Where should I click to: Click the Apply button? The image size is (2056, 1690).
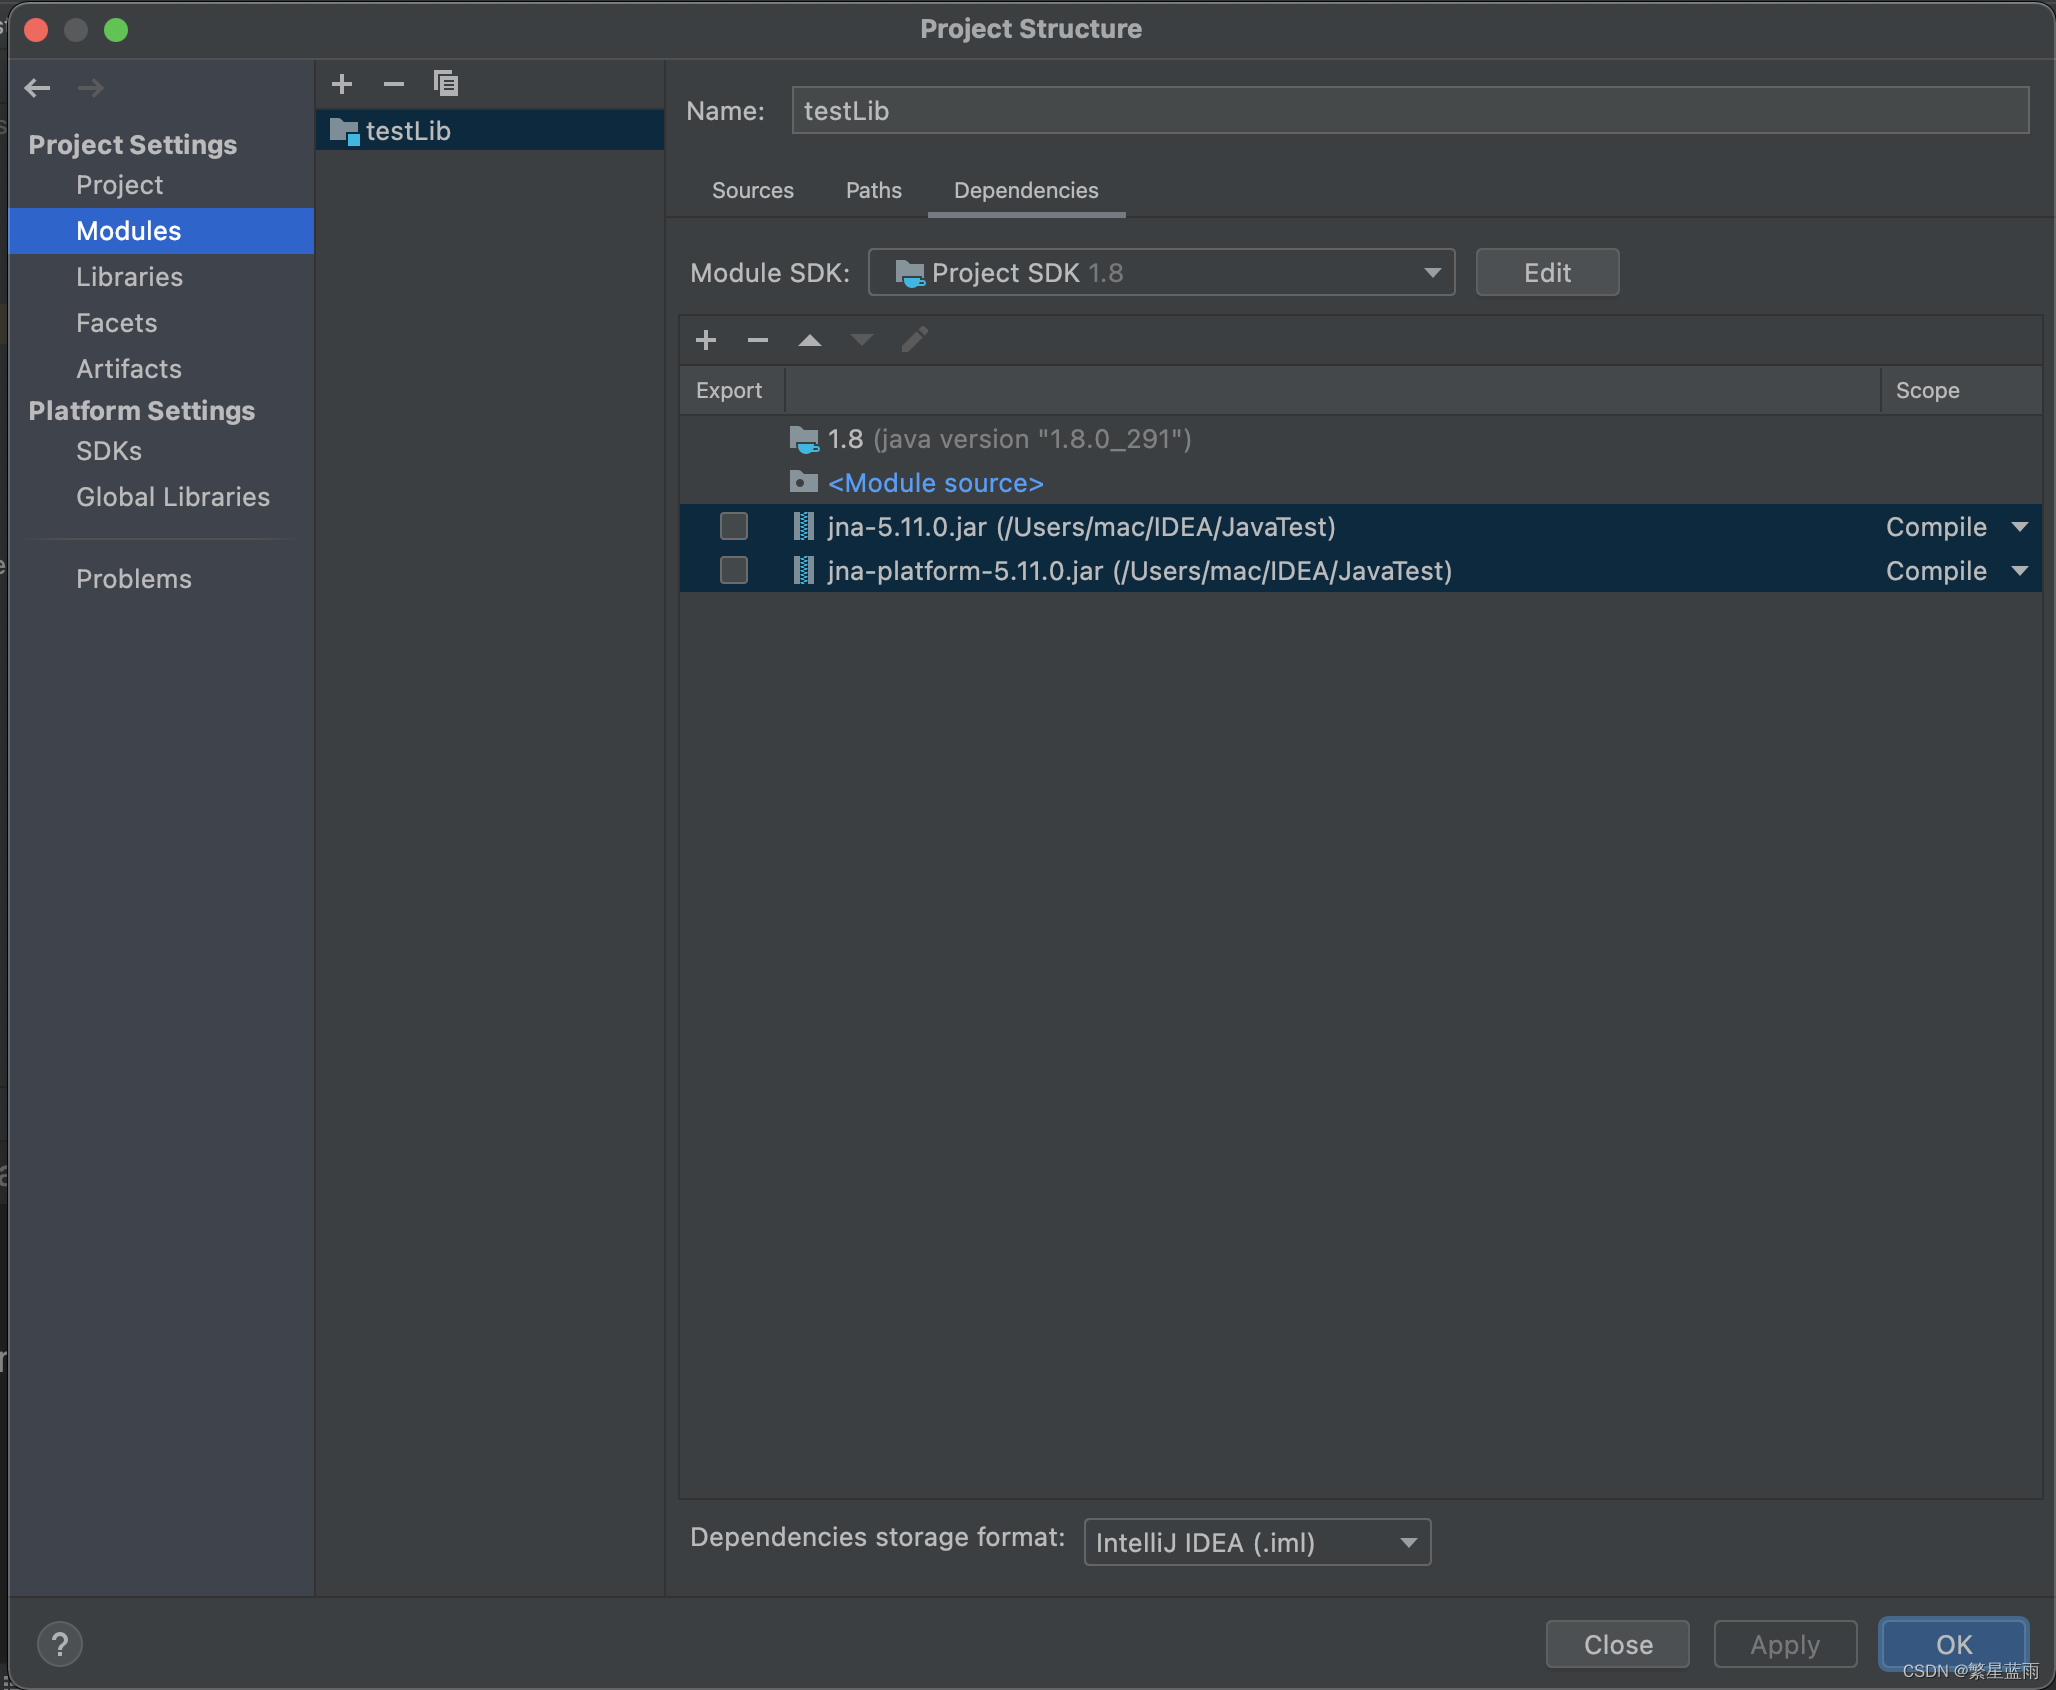click(x=1783, y=1644)
